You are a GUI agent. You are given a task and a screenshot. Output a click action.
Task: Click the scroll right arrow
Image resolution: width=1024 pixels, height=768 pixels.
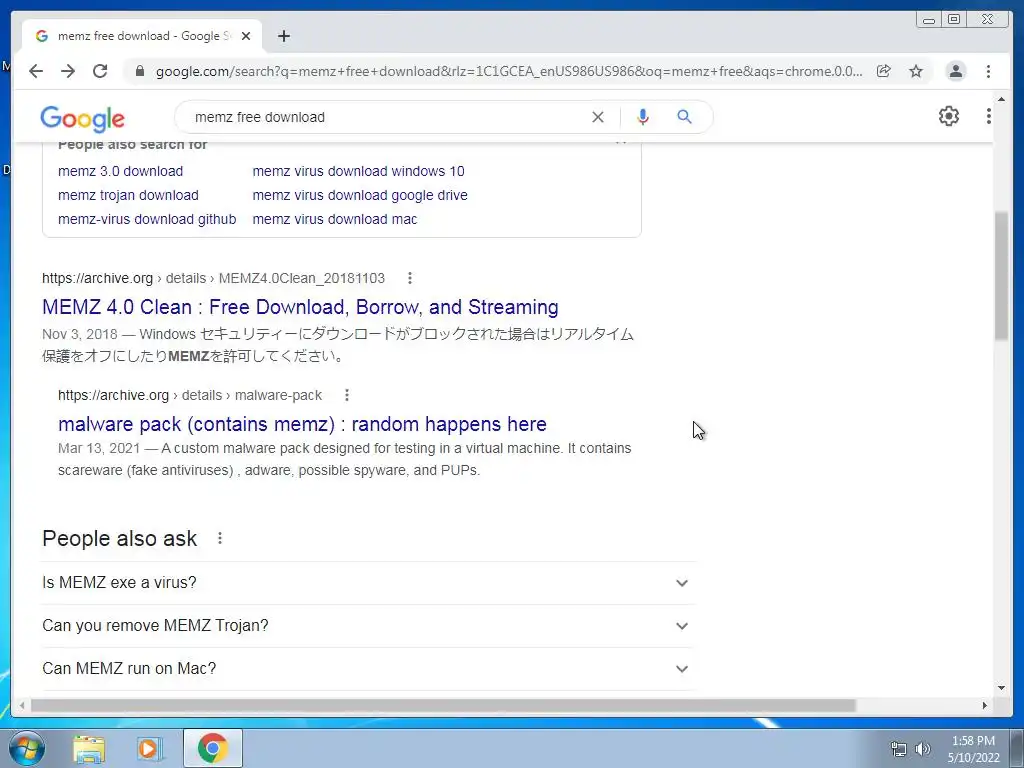pyautogui.click(x=985, y=705)
